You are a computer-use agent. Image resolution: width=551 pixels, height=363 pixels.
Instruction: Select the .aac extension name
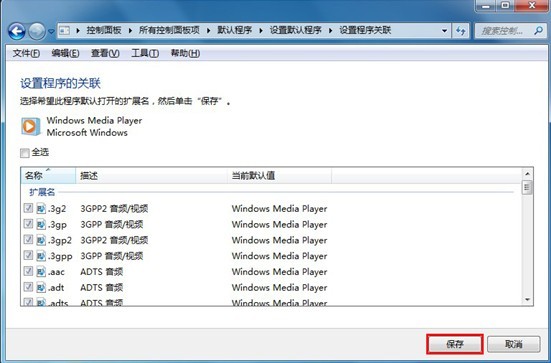[x=56, y=272]
